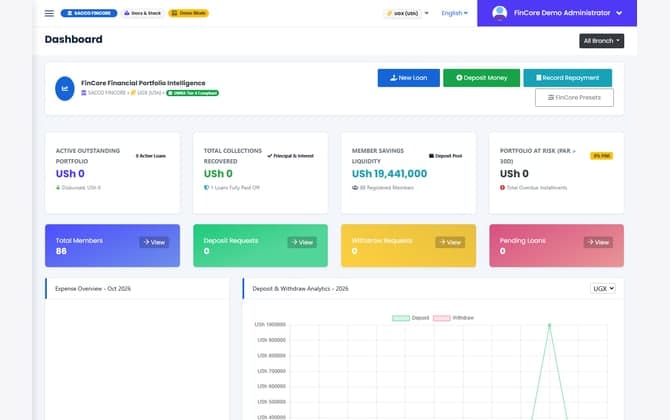The height and width of the screenshot is (420, 670).
Task: Toggle the Withdraw legend swatch
Action: 441,318
